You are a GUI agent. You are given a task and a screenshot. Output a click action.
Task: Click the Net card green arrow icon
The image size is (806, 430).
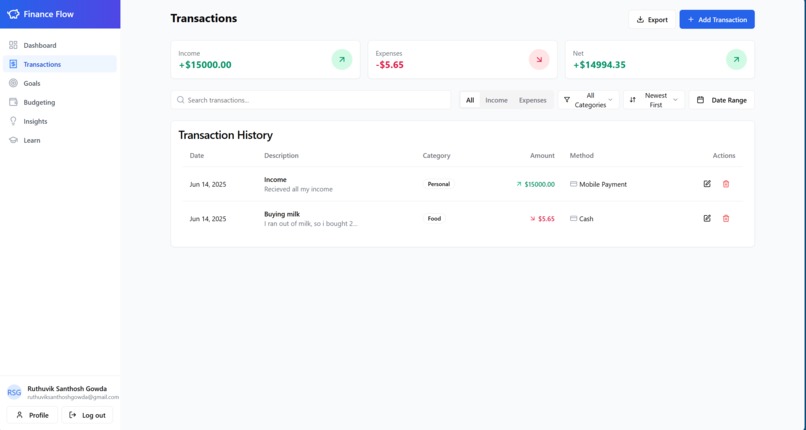(x=736, y=60)
